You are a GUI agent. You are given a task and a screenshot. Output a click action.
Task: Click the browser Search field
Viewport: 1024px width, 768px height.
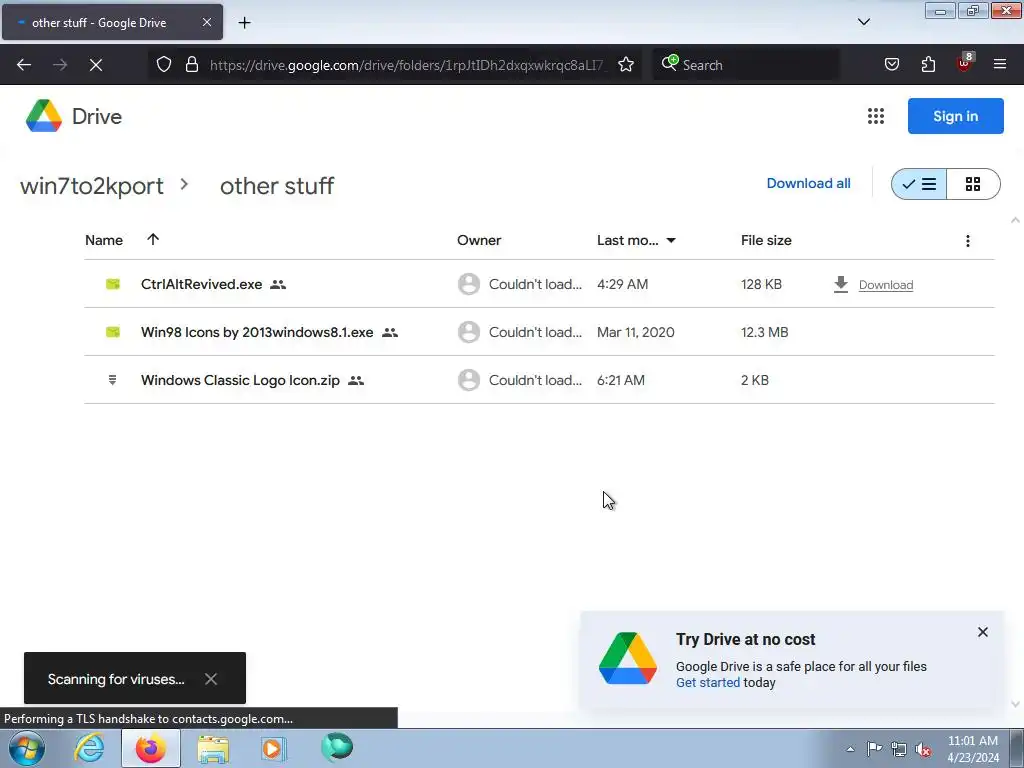click(746, 65)
